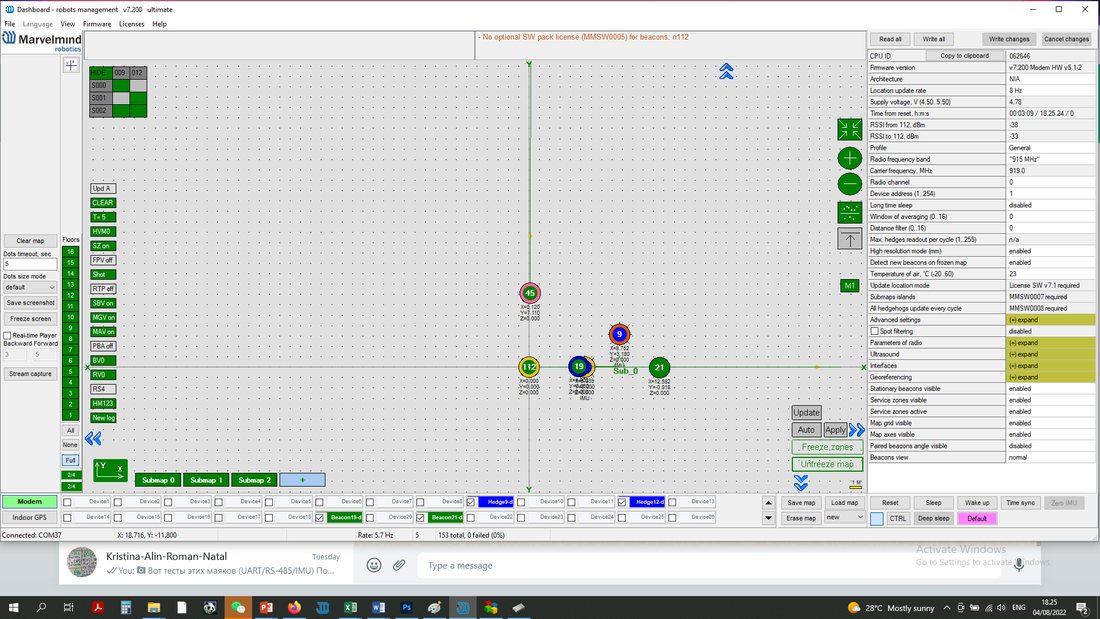Click the Write changes button
Viewport: 1100px width, 619px height.
tap(1009, 39)
